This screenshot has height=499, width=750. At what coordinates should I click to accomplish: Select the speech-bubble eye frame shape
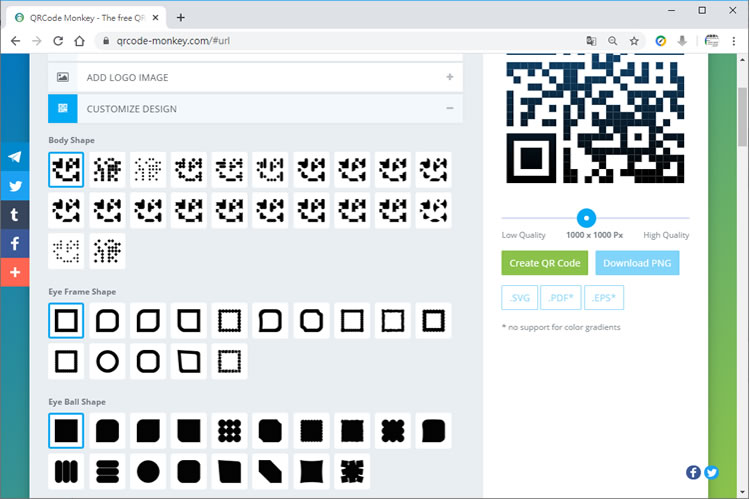point(270,321)
